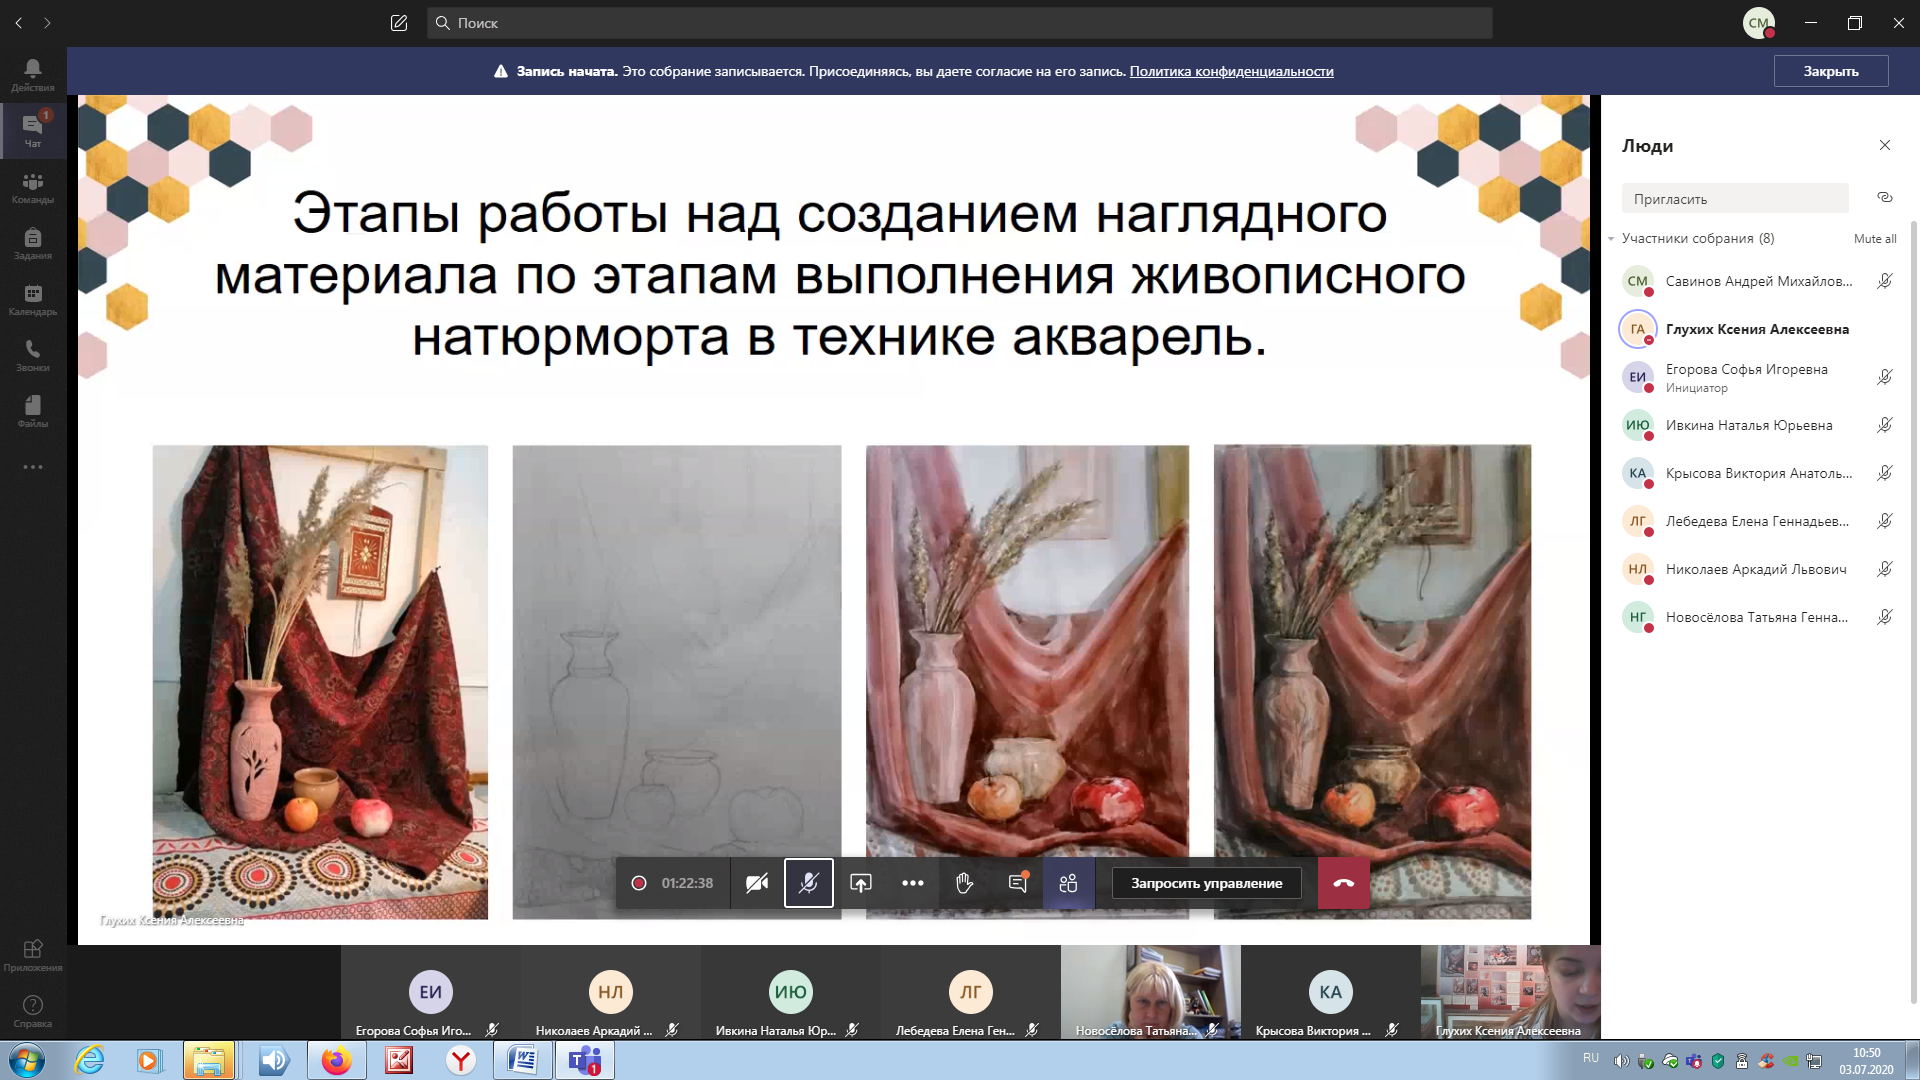Raise your hand in the meeting
This screenshot has width=1920, height=1080.
[965, 883]
